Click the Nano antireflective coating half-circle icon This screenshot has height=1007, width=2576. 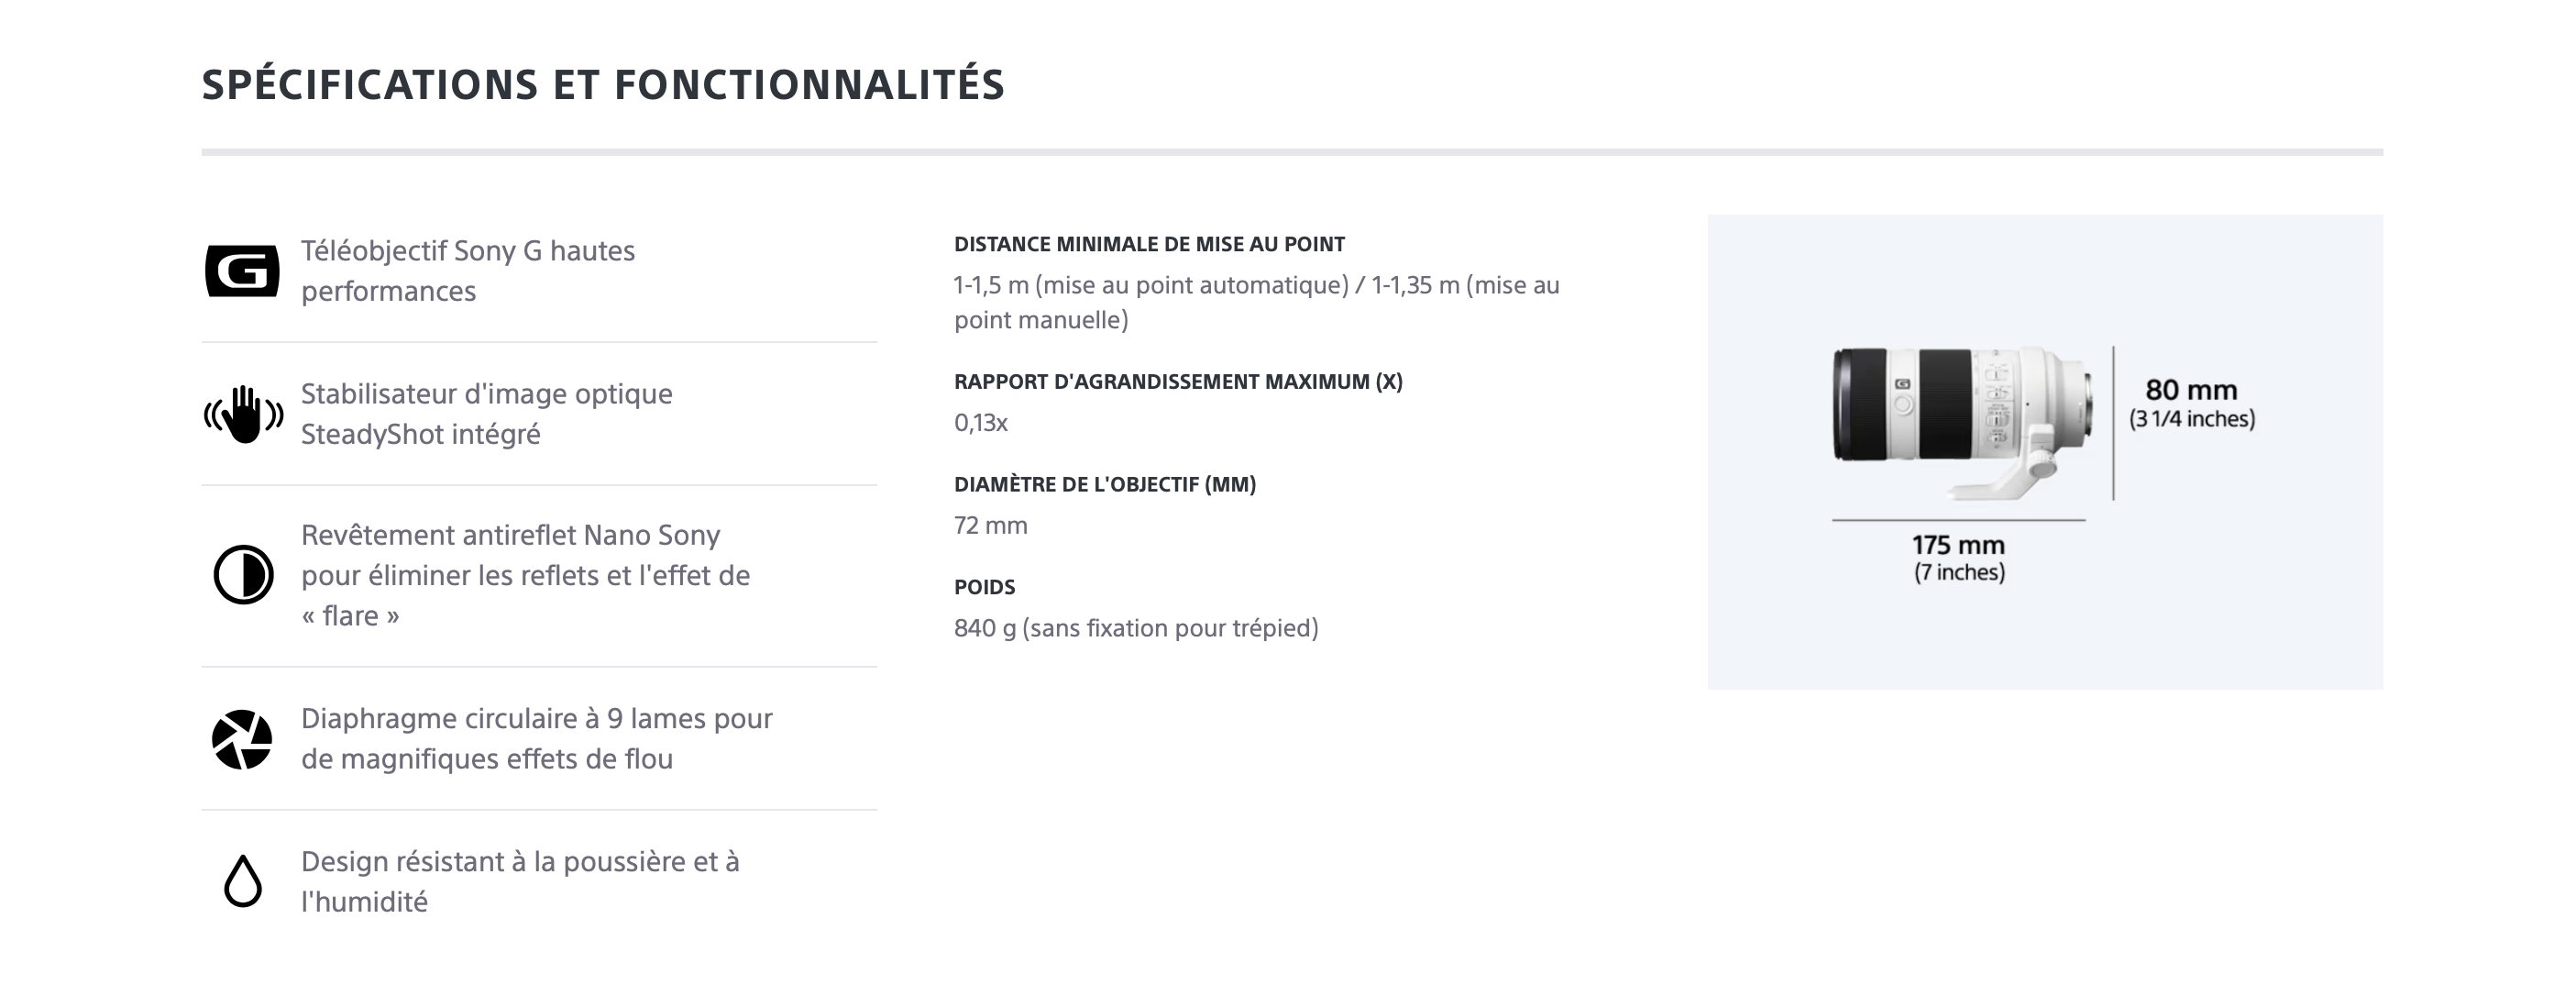click(x=243, y=575)
